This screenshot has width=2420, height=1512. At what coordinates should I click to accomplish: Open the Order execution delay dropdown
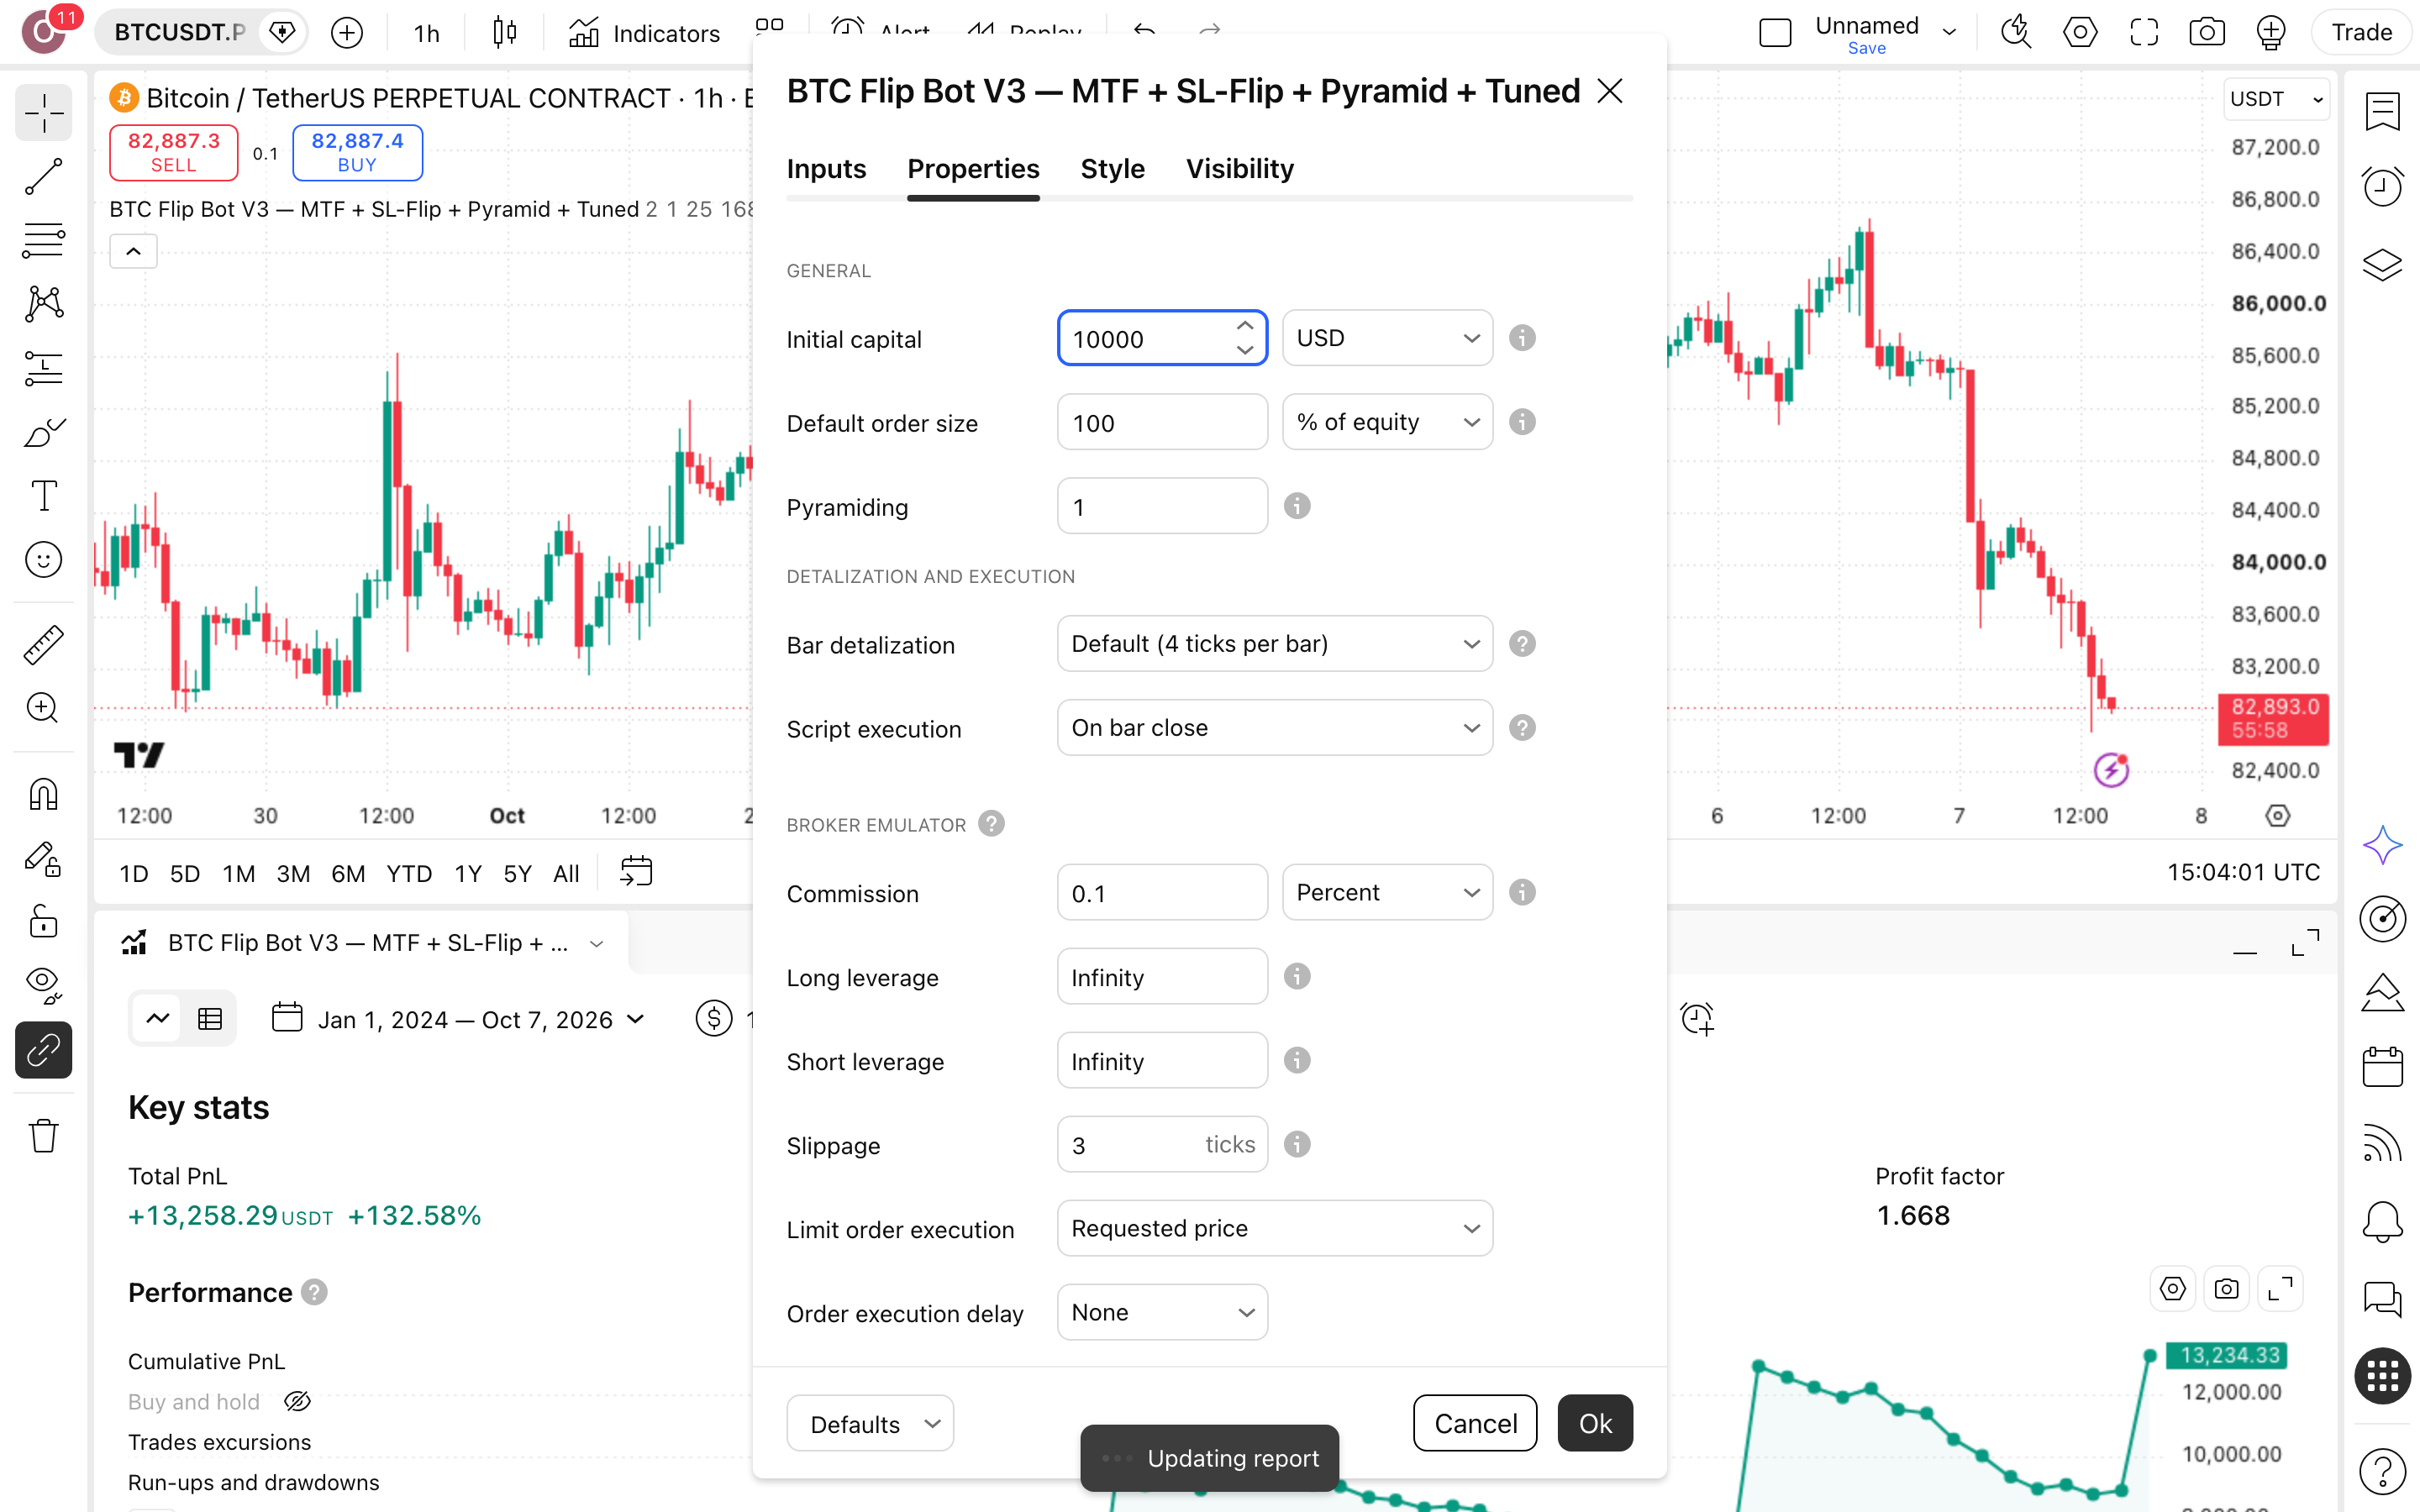tap(1162, 1312)
